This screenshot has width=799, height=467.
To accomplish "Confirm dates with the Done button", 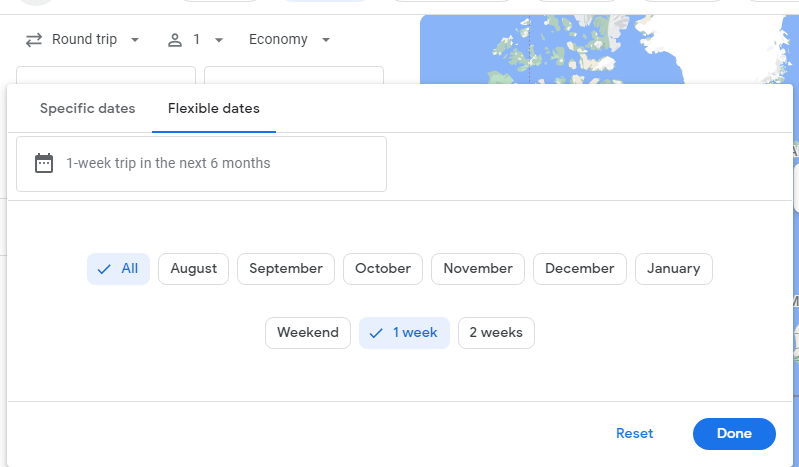I will pyautogui.click(x=734, y=434).
